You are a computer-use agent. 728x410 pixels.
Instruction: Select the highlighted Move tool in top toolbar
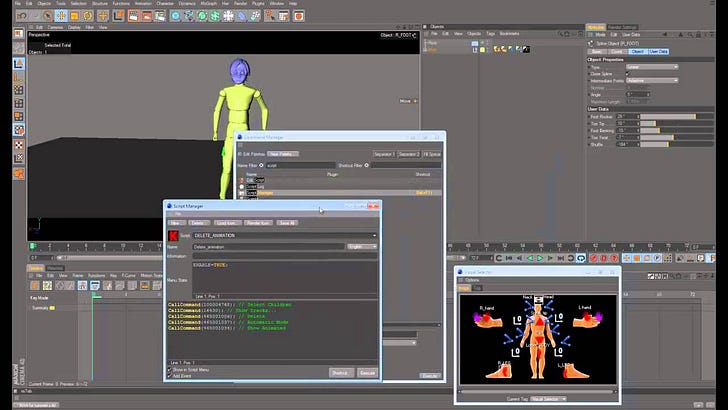(61, 16)
